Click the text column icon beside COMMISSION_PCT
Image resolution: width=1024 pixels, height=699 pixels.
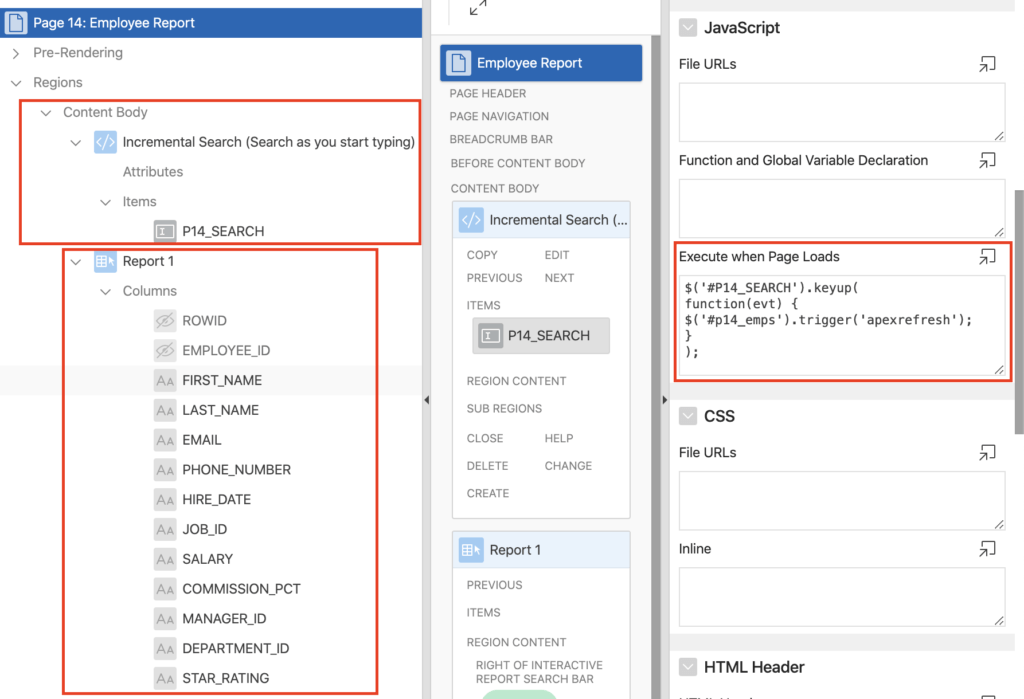click(165, 589)
